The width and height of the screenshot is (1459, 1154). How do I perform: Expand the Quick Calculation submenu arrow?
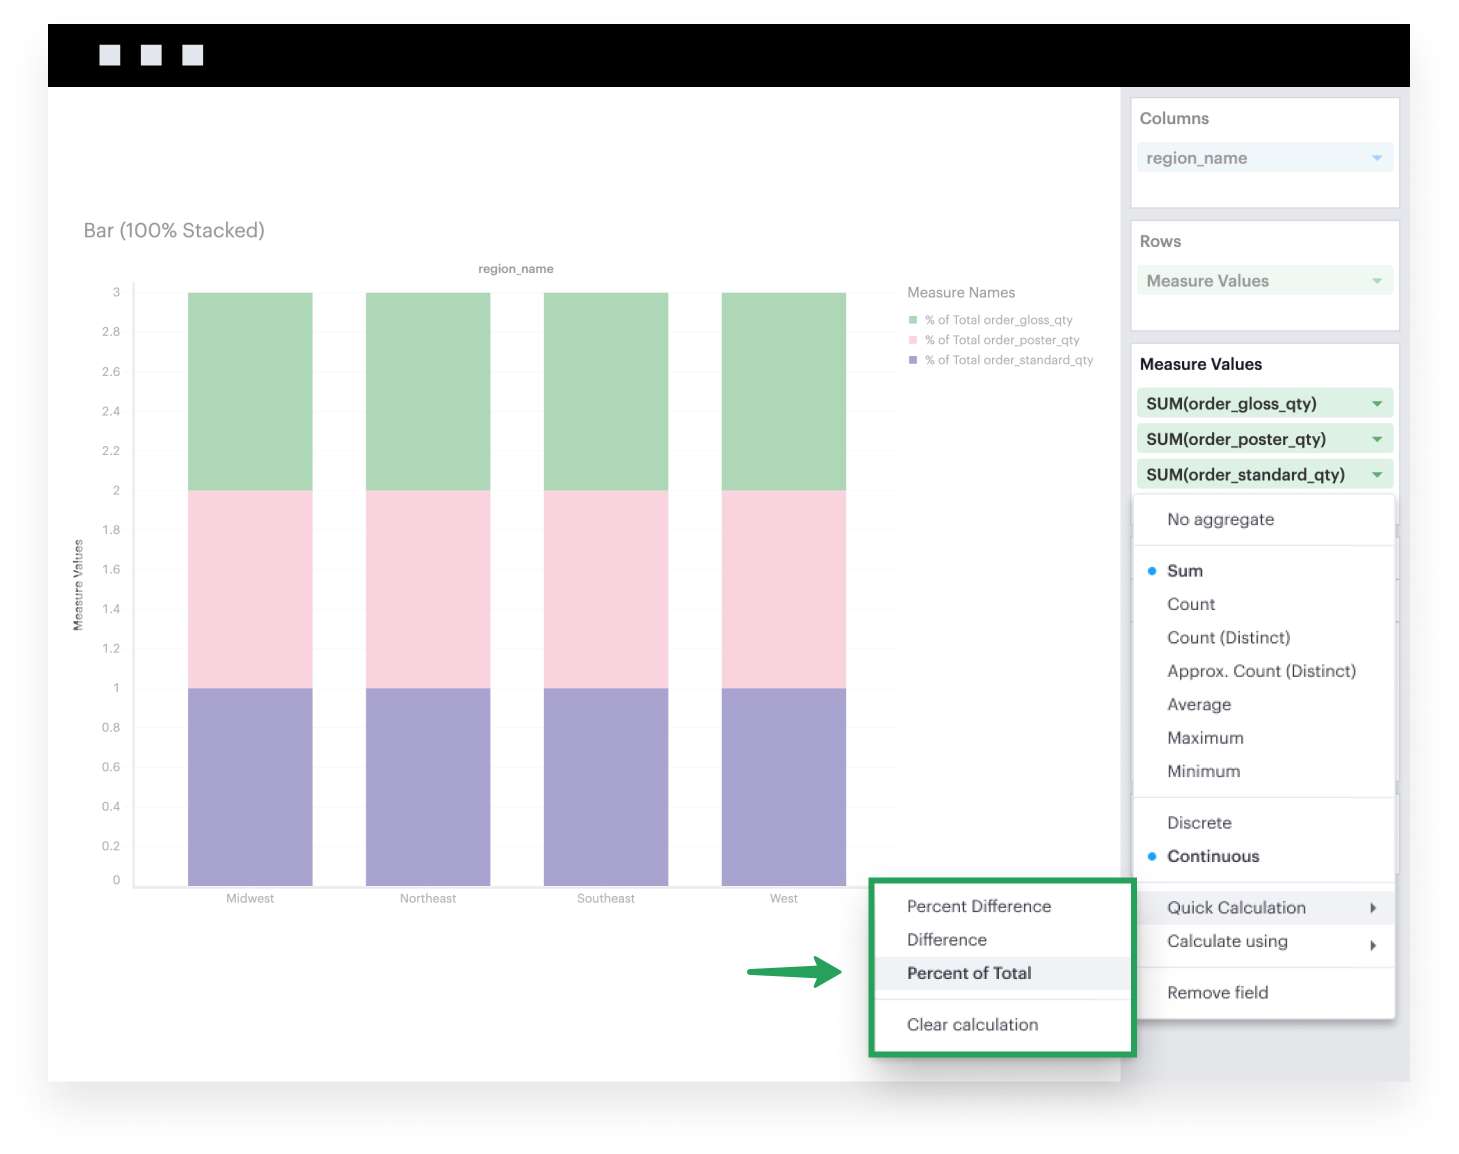1373,908
